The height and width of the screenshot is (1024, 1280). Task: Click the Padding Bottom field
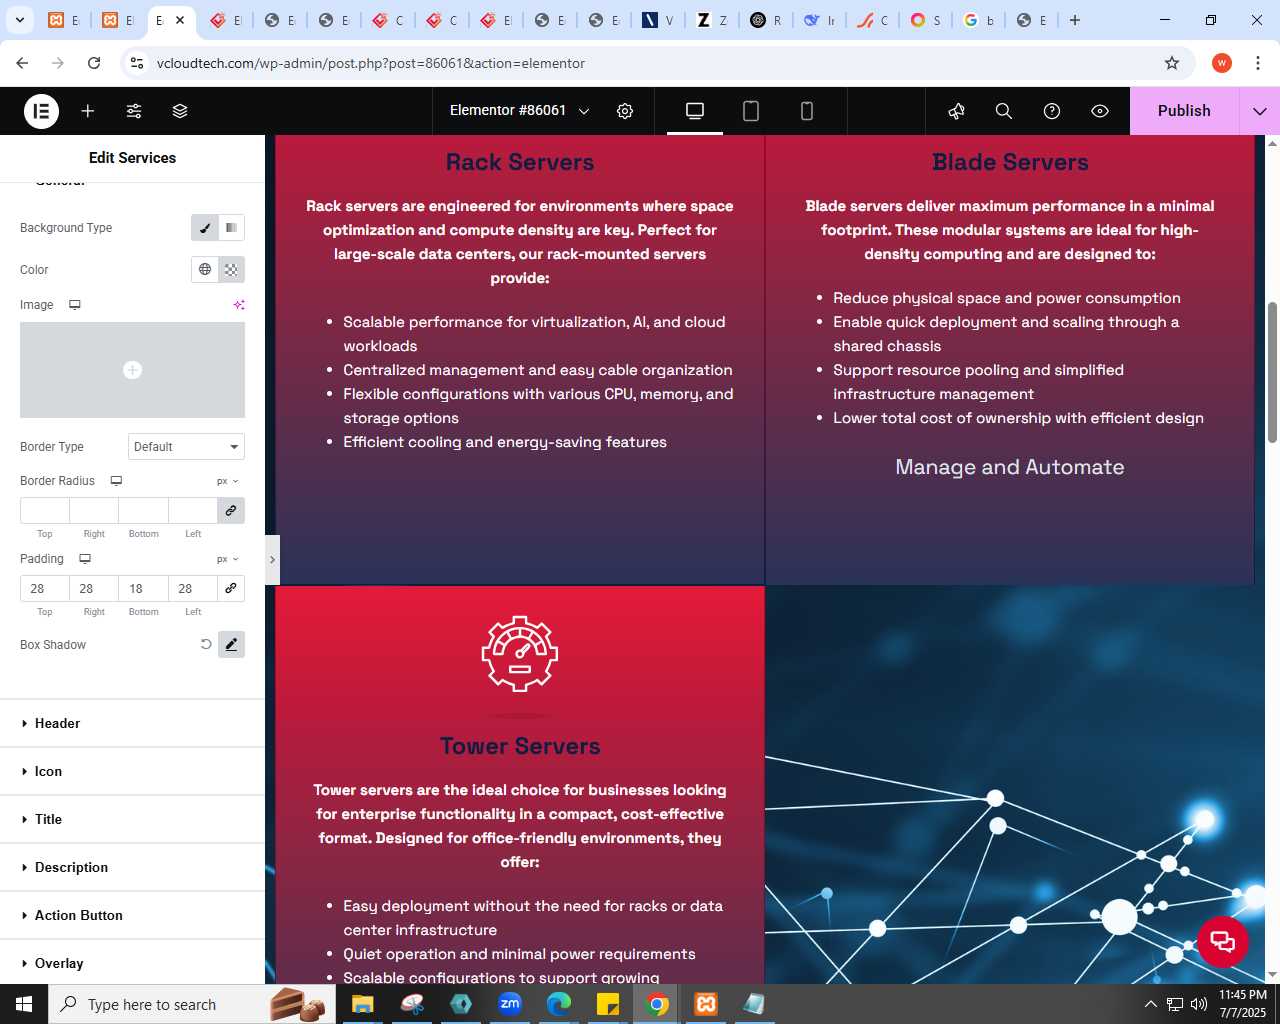coord(143,588)
